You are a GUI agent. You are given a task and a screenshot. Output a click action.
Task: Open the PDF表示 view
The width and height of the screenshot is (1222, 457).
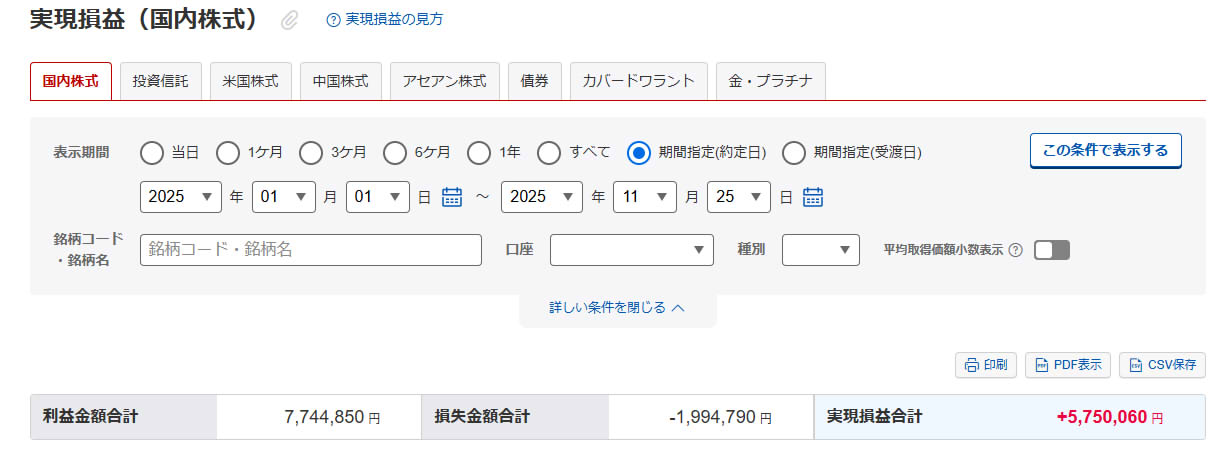pos(1067,365)
